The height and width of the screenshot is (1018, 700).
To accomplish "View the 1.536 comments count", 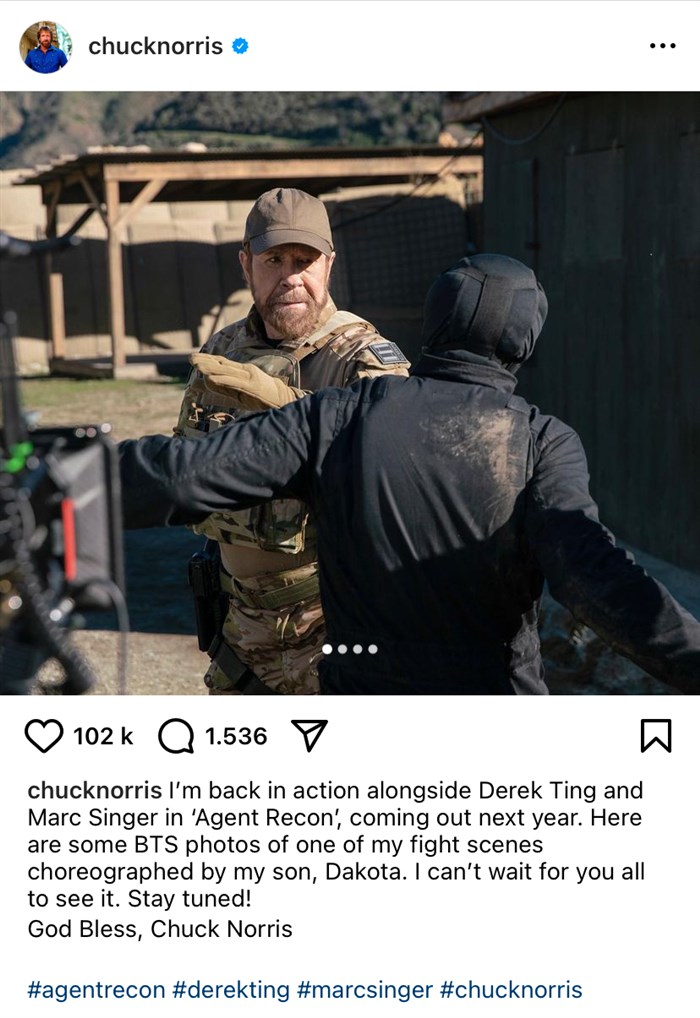I will pos(236,736).
